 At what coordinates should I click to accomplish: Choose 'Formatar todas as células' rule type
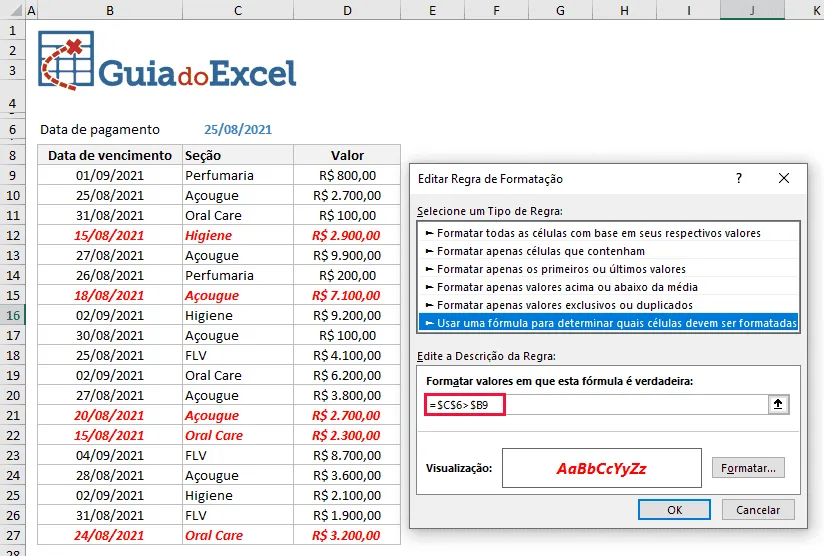(x=609, y=233)
